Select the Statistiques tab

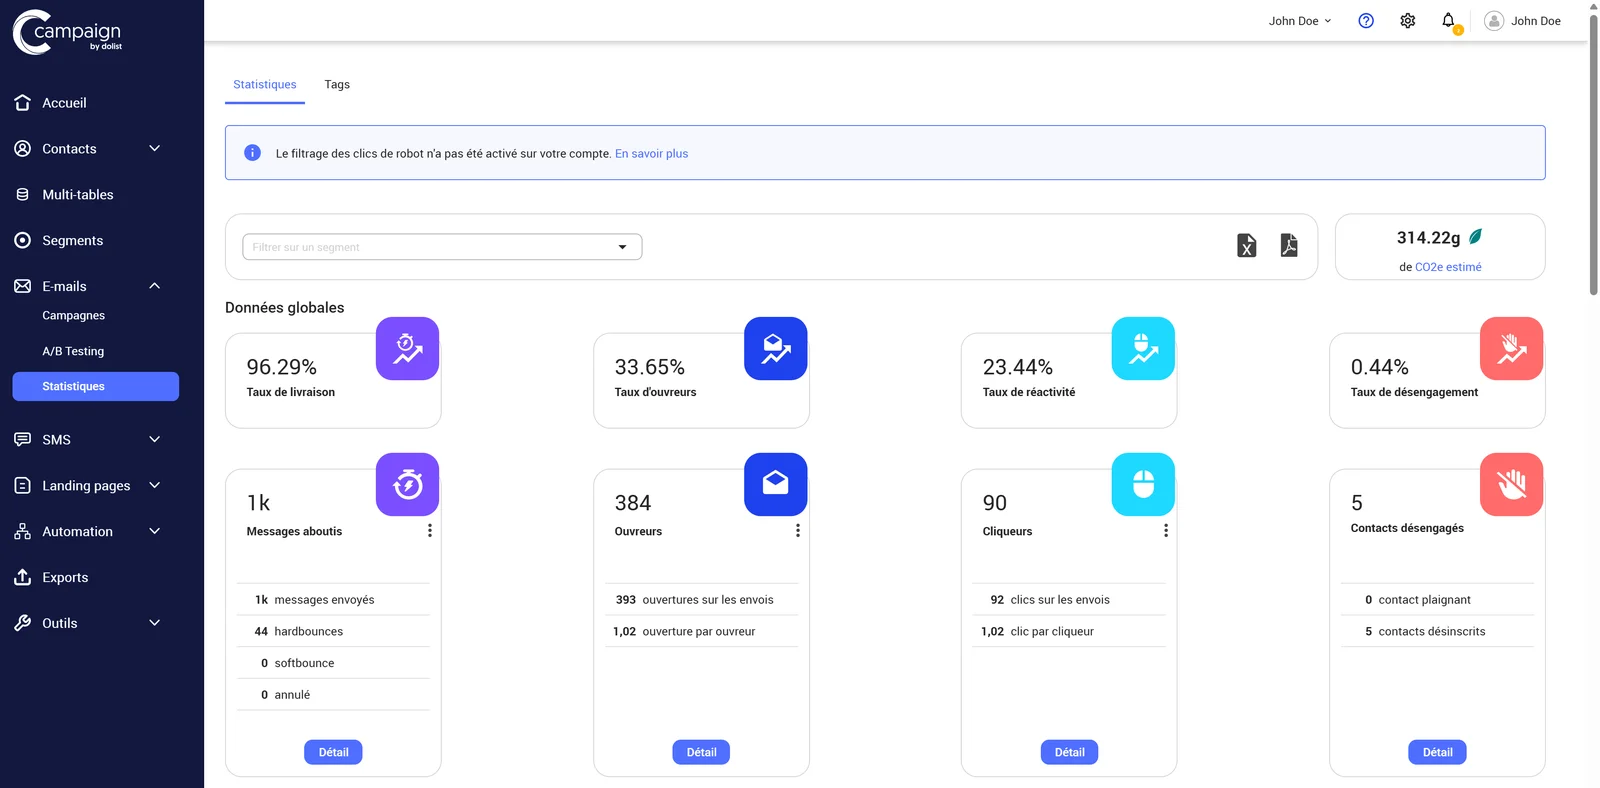tap(265, 84)
